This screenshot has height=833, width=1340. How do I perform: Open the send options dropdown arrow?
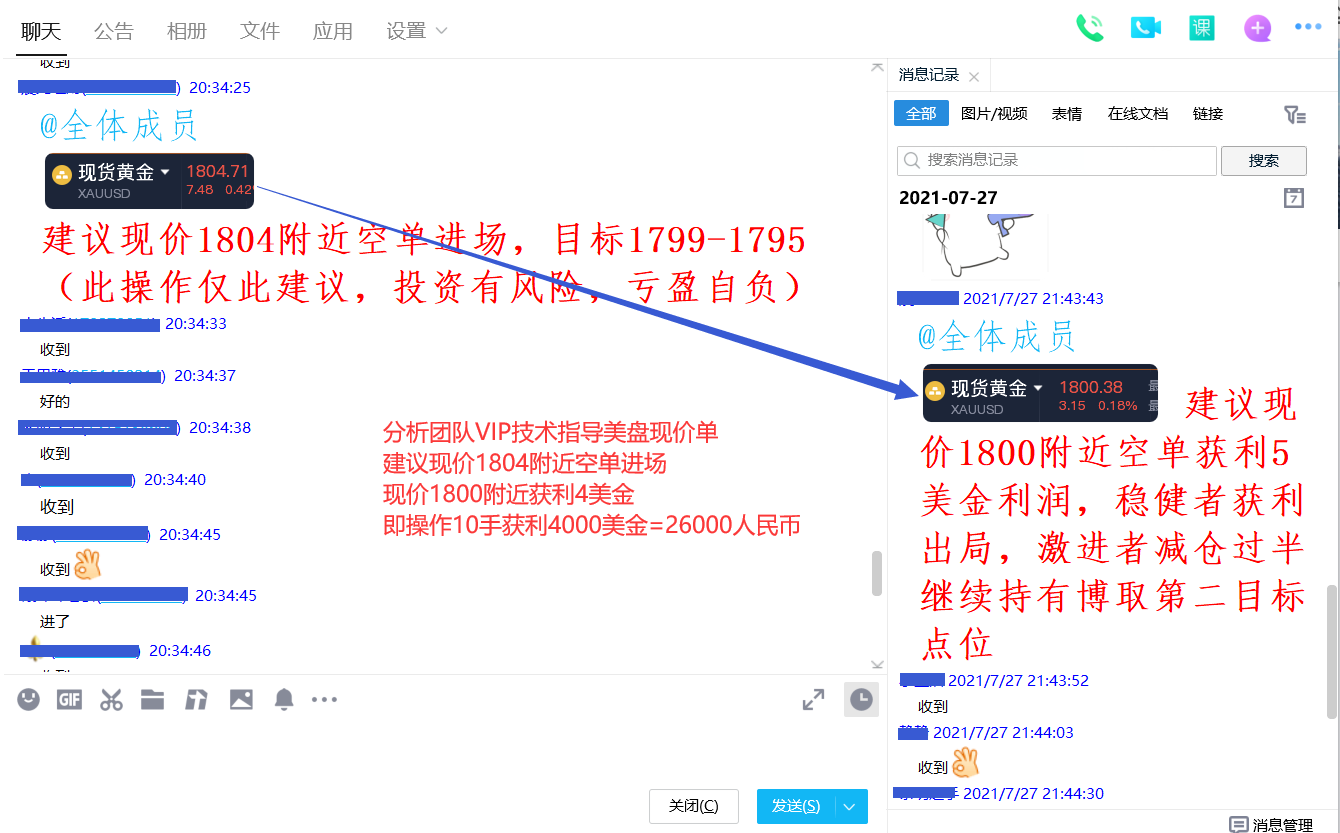coord(851,806)
